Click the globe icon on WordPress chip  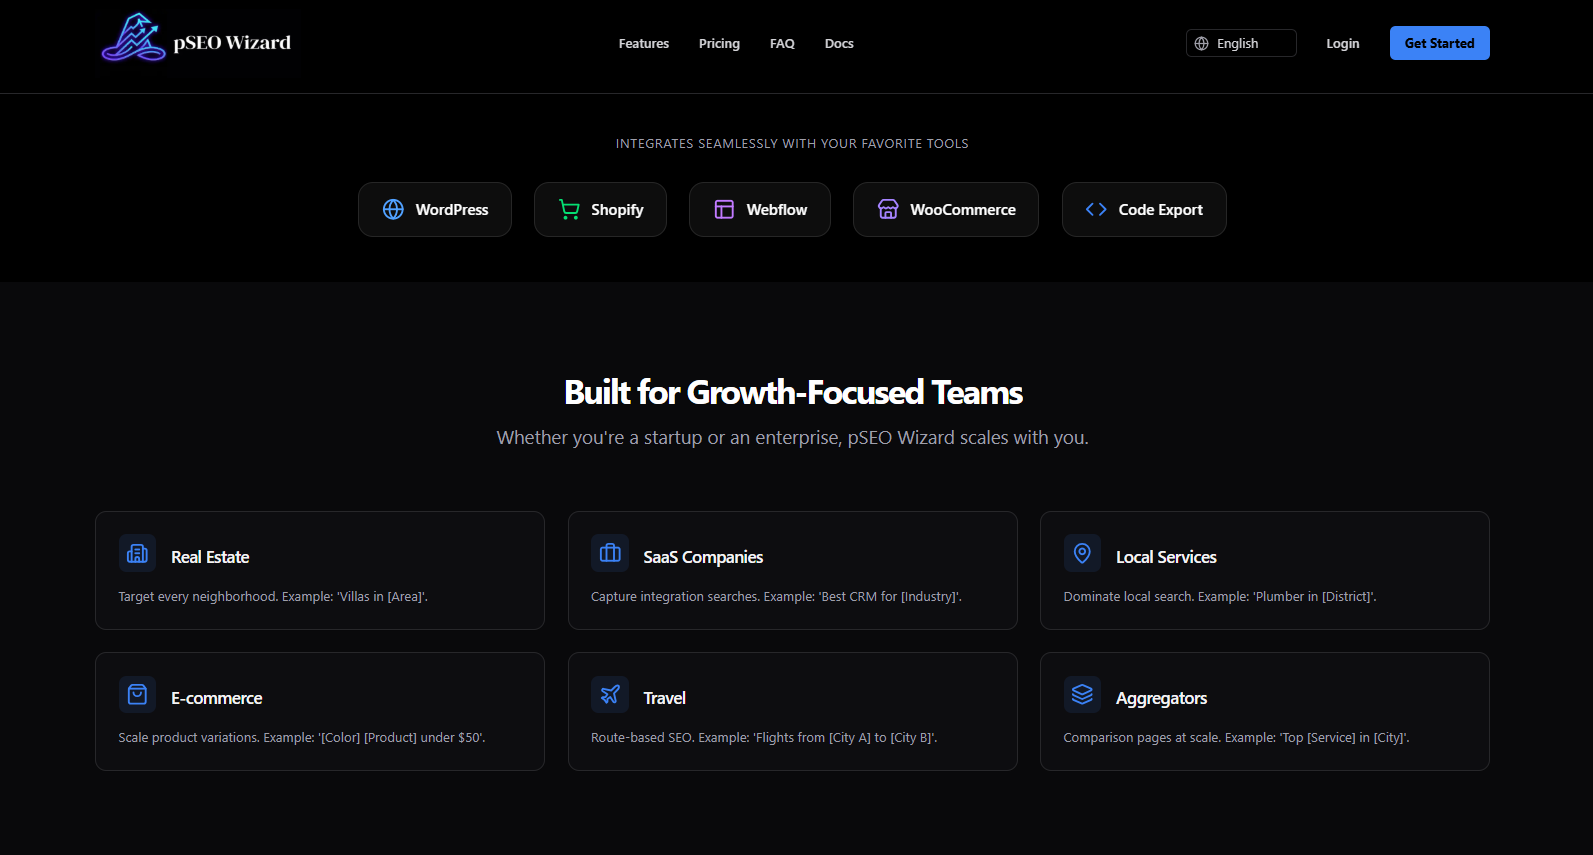coord(393,210)
